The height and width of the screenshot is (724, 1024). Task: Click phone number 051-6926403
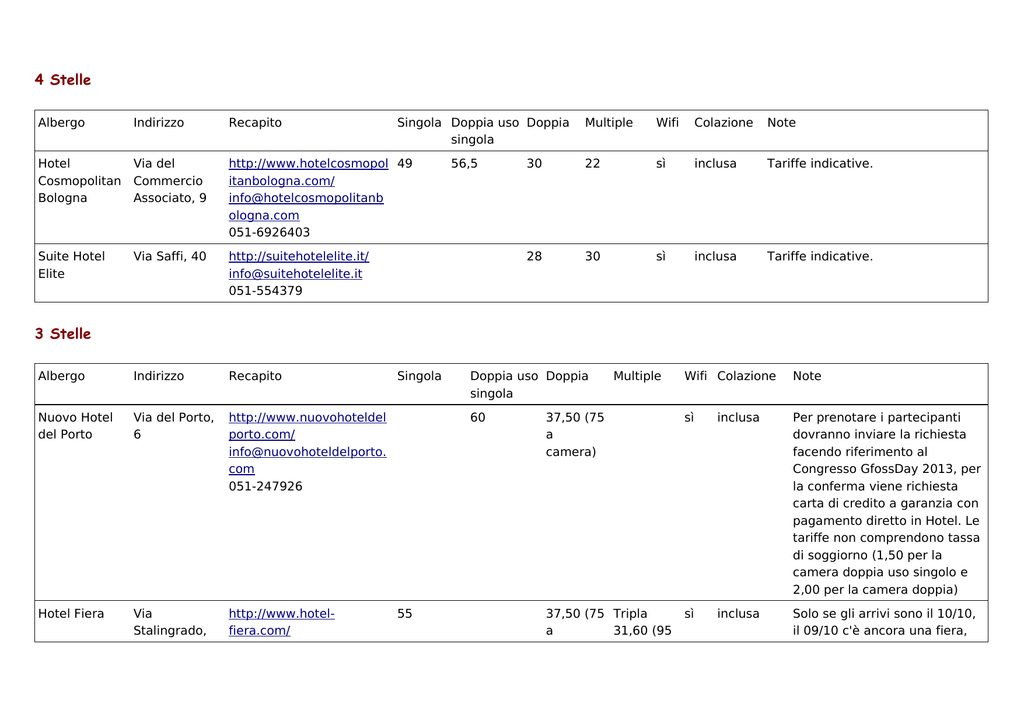pyautogui.click(x=269, y=232)
